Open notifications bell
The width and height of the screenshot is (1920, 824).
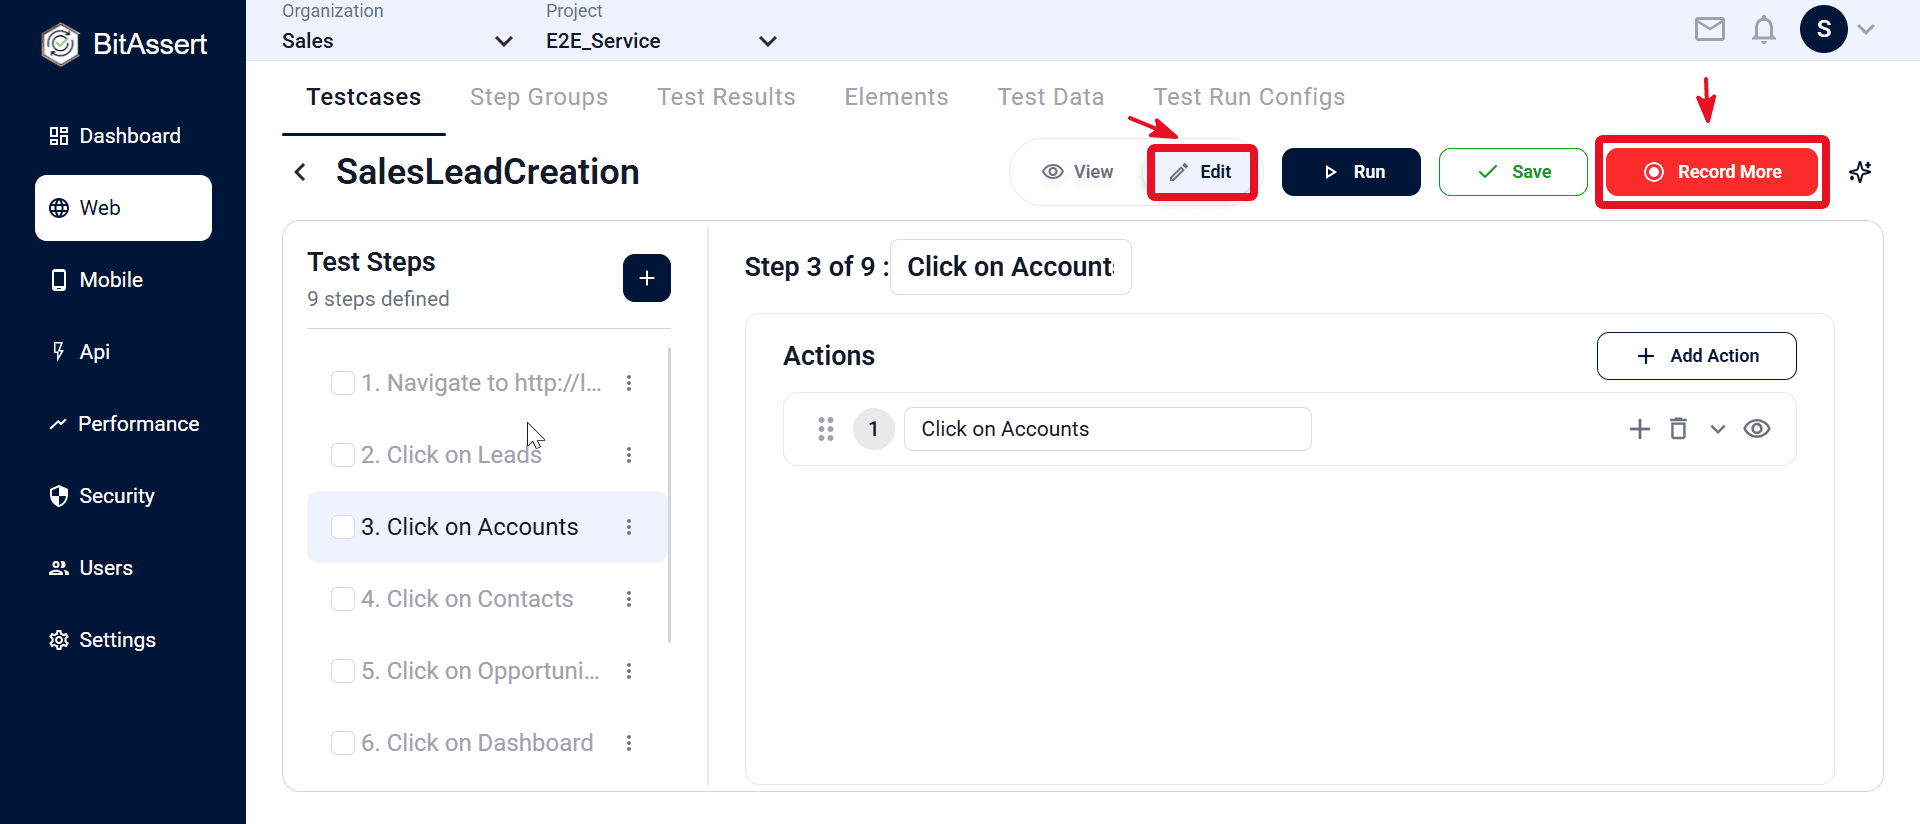click(x=1764, y=29)
